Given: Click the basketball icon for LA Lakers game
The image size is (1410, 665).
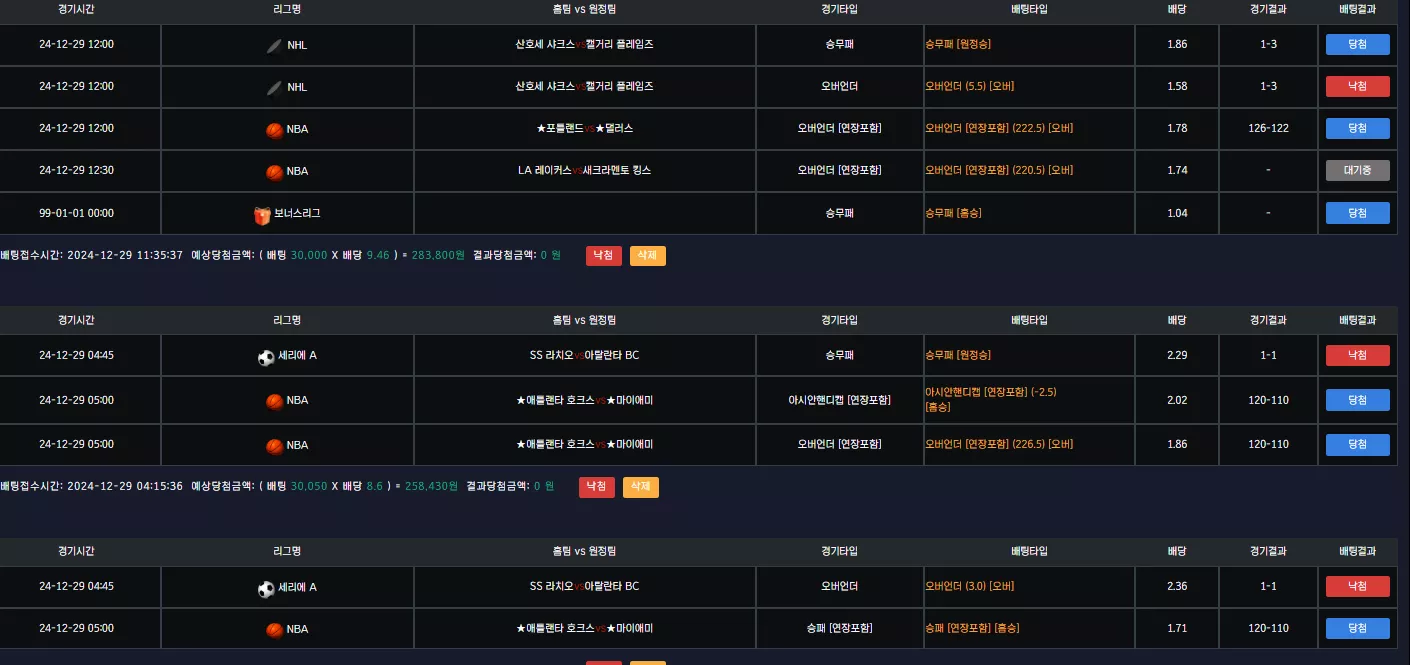Looking at the screenshot, I should (x=274, y=172).
